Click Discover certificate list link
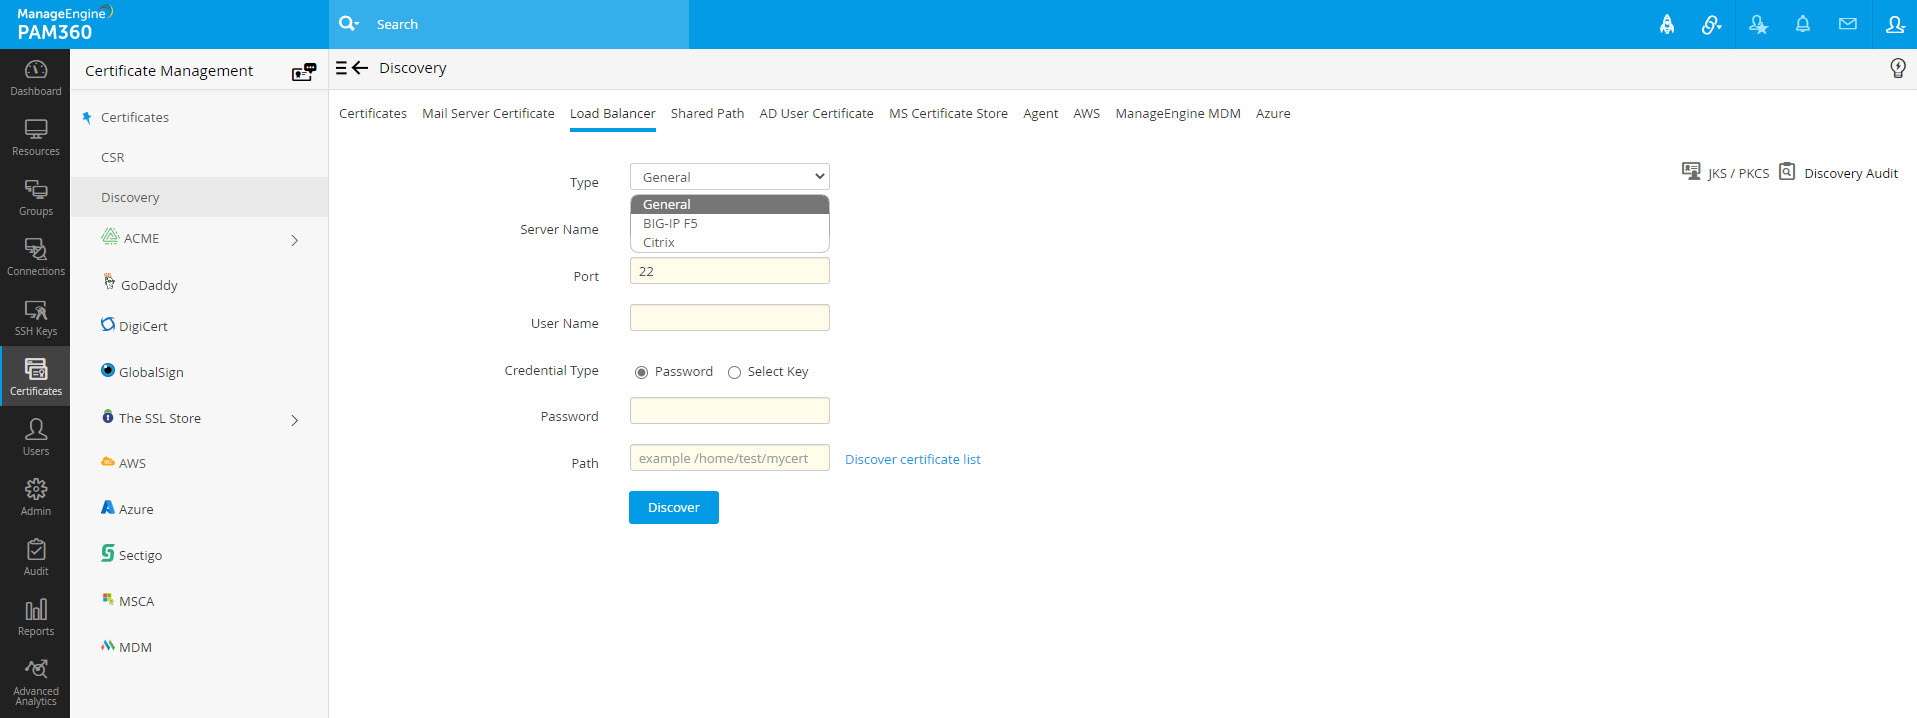 913,459
